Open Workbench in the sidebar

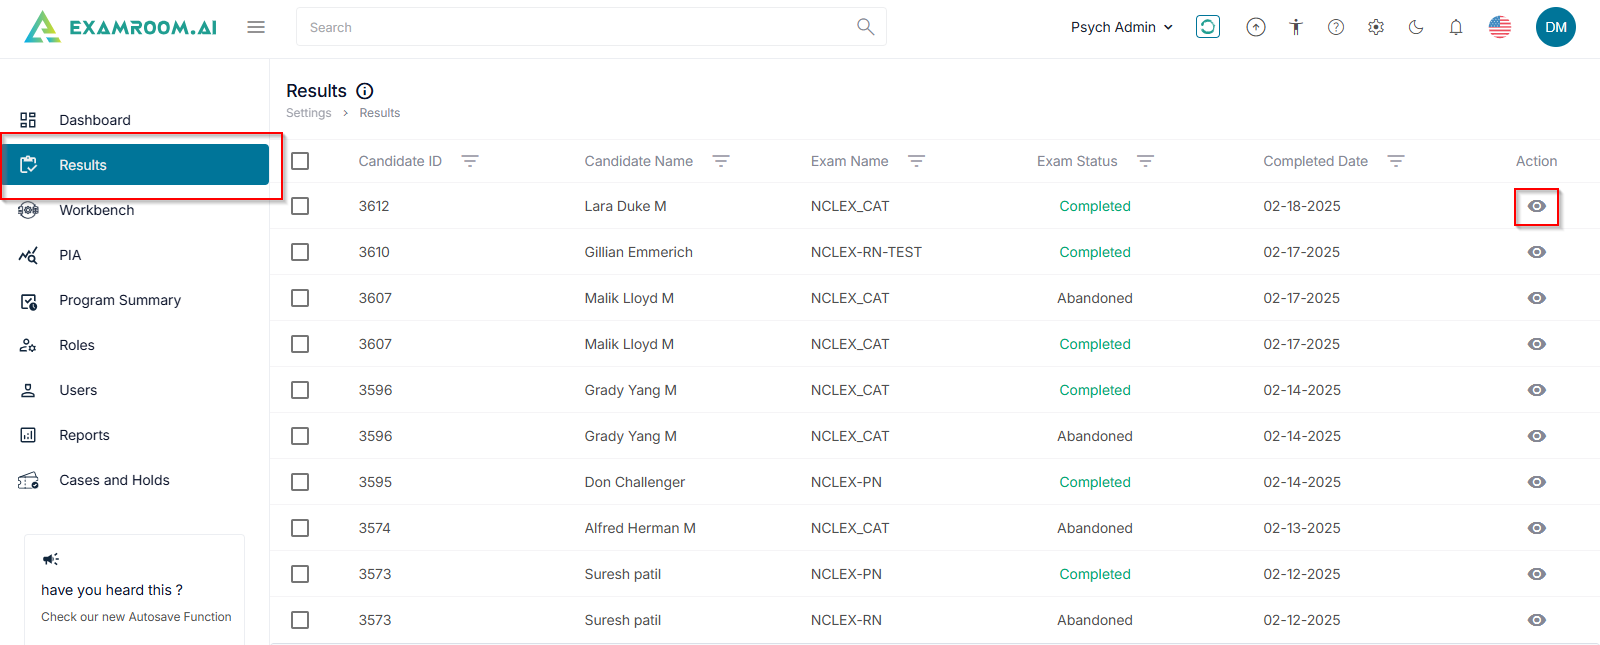click(x=96, y=210)
